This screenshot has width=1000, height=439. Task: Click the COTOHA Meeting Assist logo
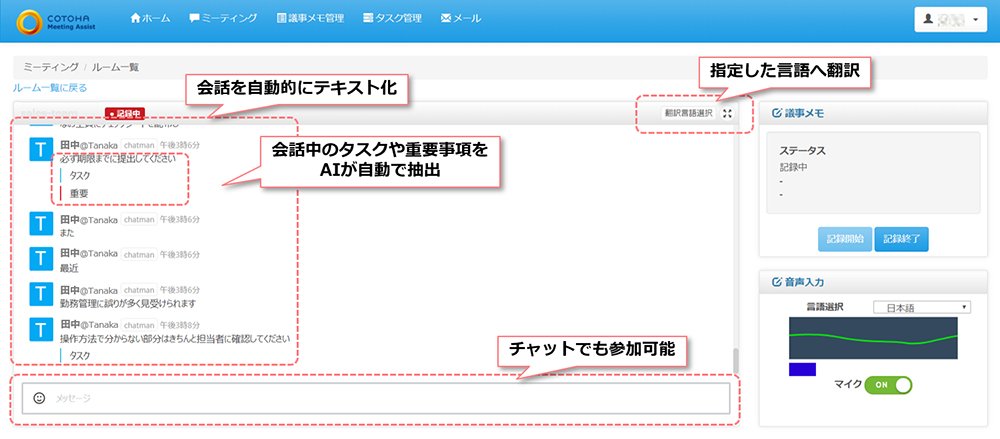click(54, 21)
